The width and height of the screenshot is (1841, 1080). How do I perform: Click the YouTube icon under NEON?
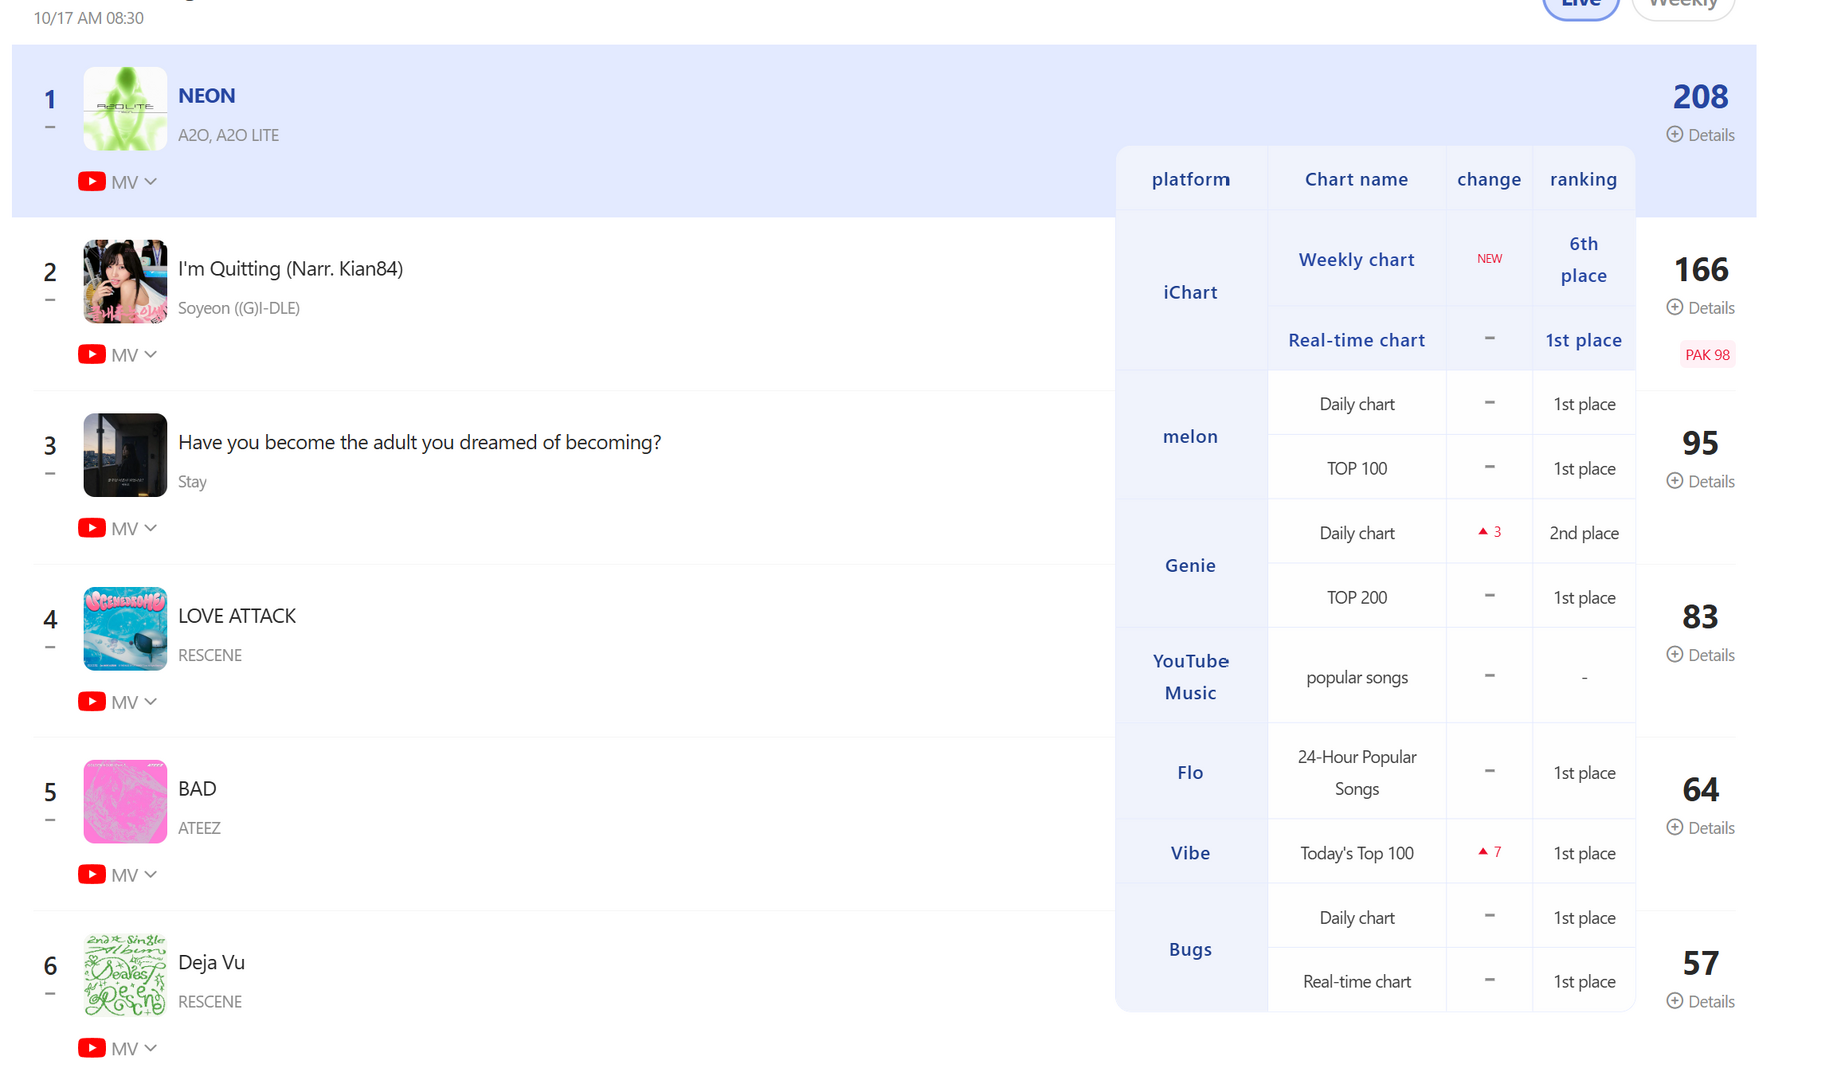tap(92, 182)
